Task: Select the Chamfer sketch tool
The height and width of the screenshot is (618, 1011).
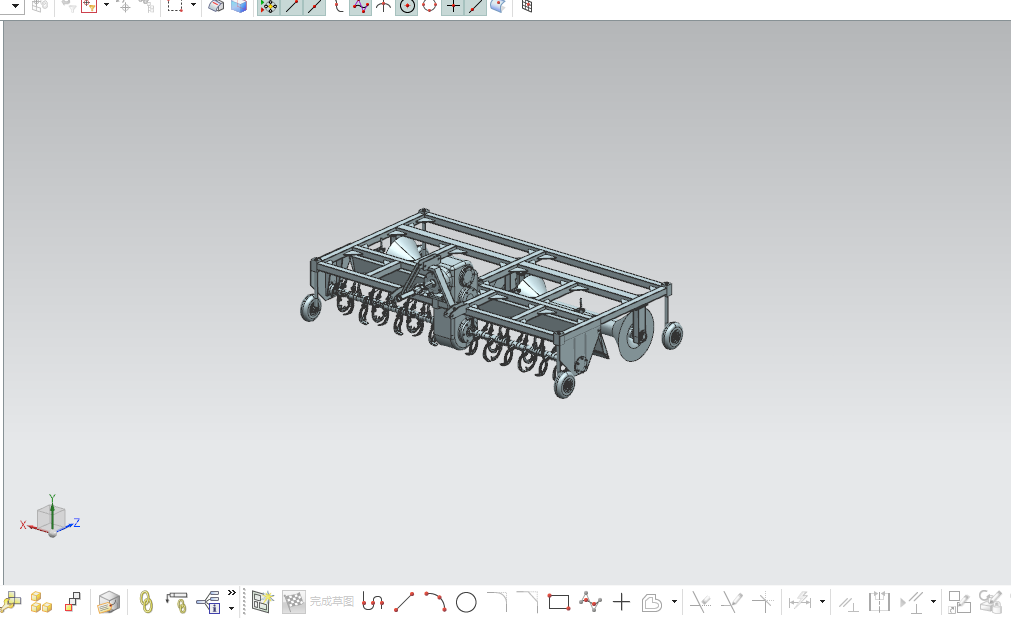Action: 527,603
